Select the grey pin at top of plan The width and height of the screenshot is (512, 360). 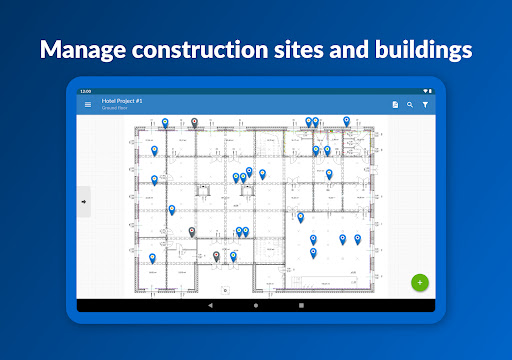tap(195, 123)
